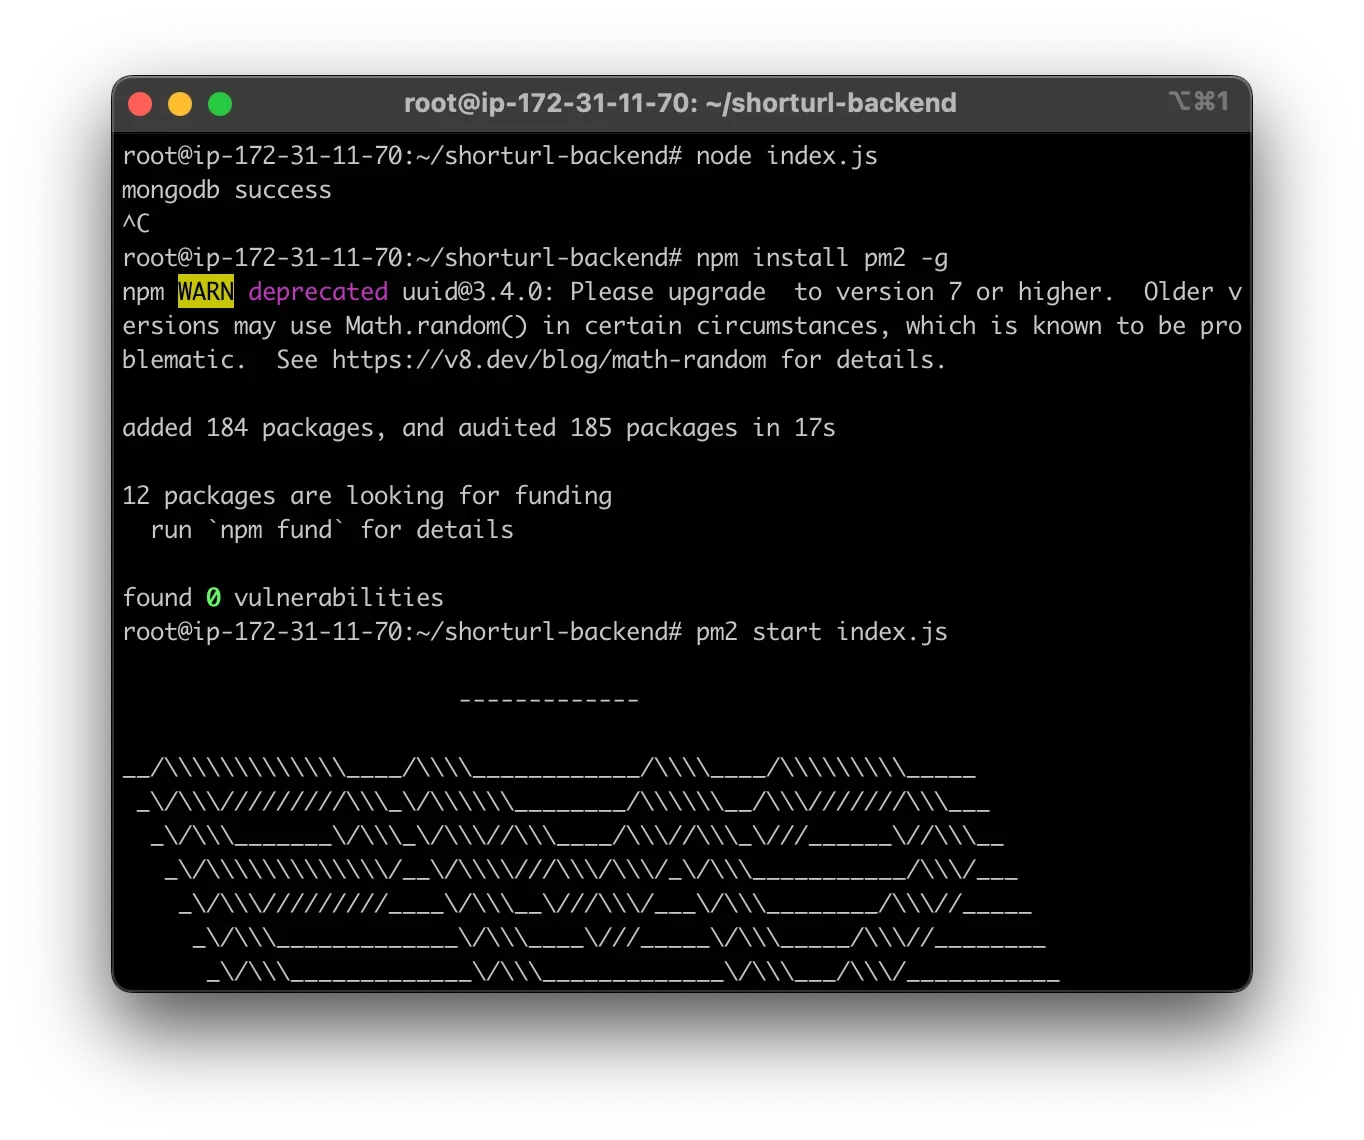Click the 'node index.js' command text
1364x1140 pixels.
click(787, 156)
